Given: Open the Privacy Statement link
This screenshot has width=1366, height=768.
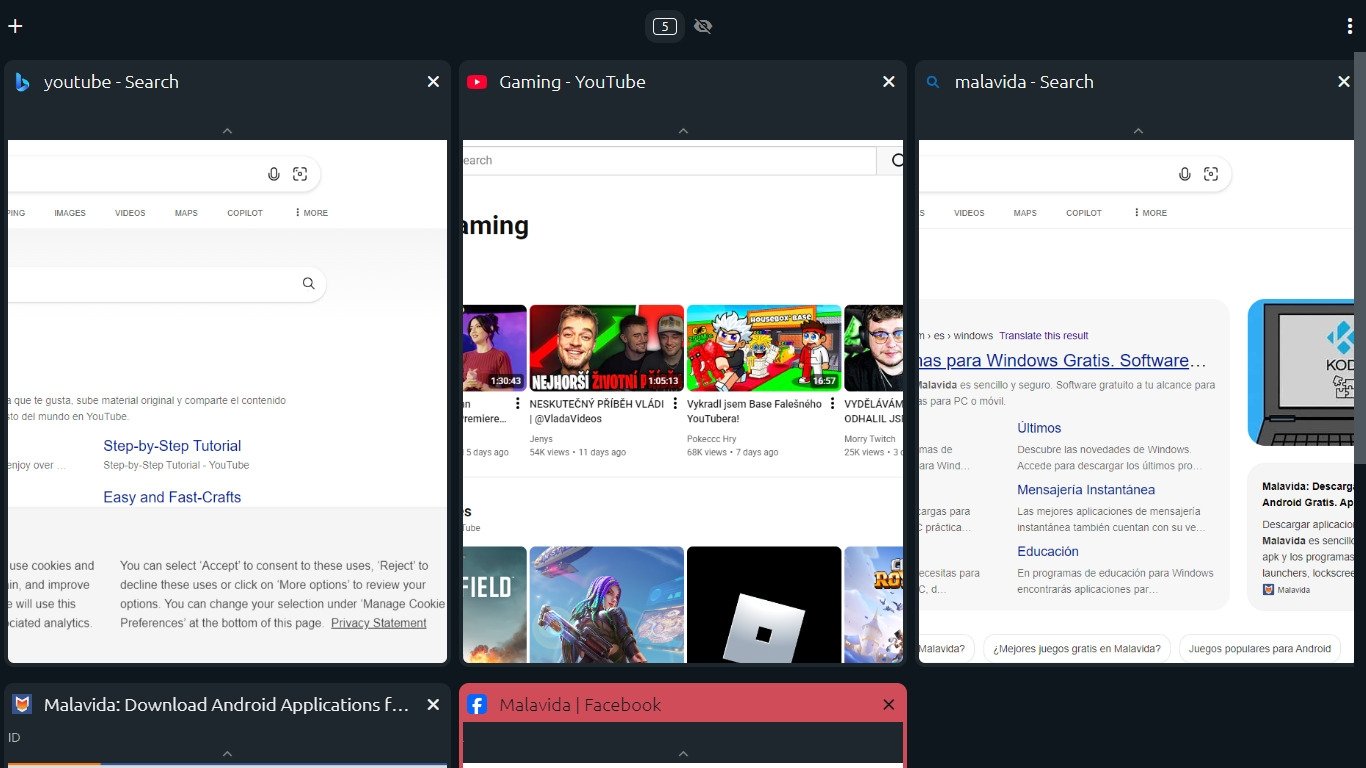Looking at the screenshot, I should click(x=378, y=623).
